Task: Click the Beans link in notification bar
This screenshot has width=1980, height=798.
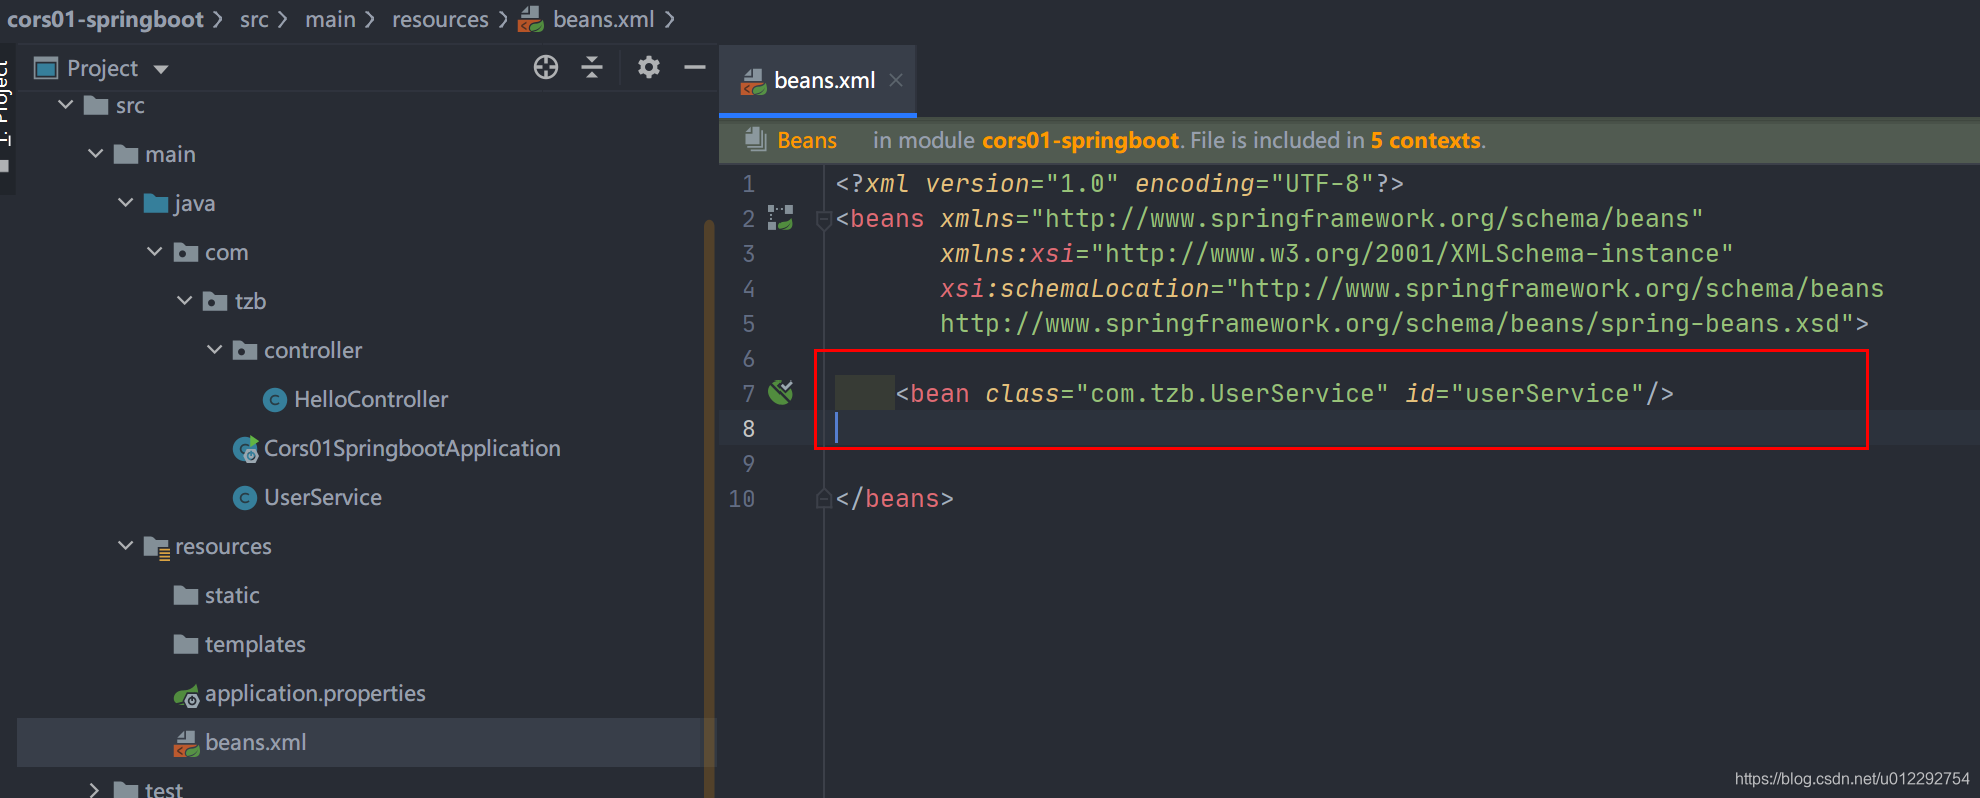Action: [807, 141]
